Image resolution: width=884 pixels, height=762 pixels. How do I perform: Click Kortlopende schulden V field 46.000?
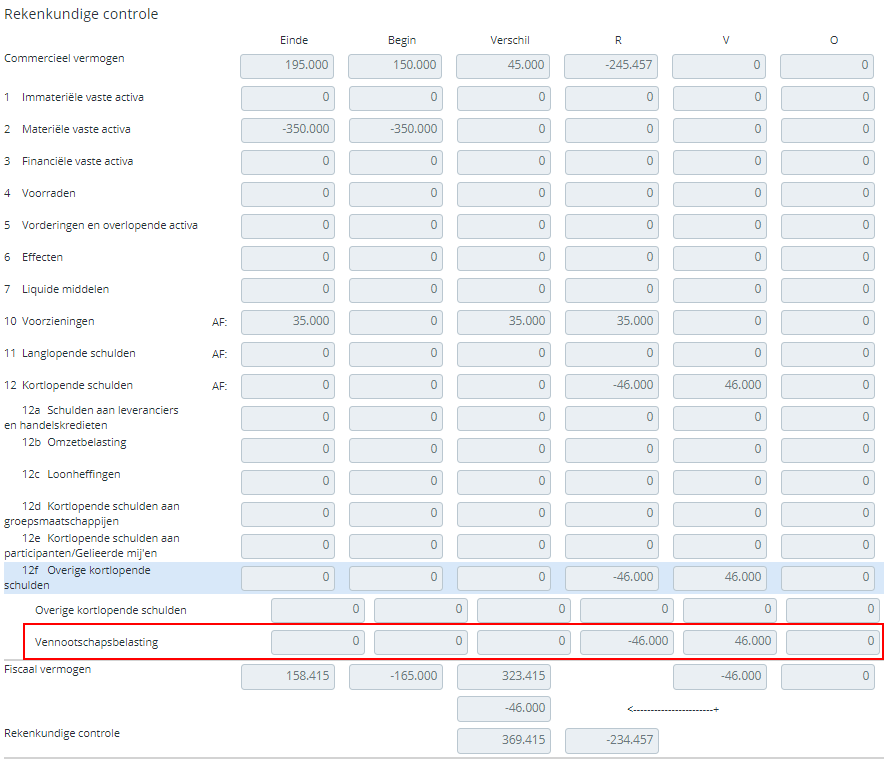pyautogui.click(x=720, y=386)
